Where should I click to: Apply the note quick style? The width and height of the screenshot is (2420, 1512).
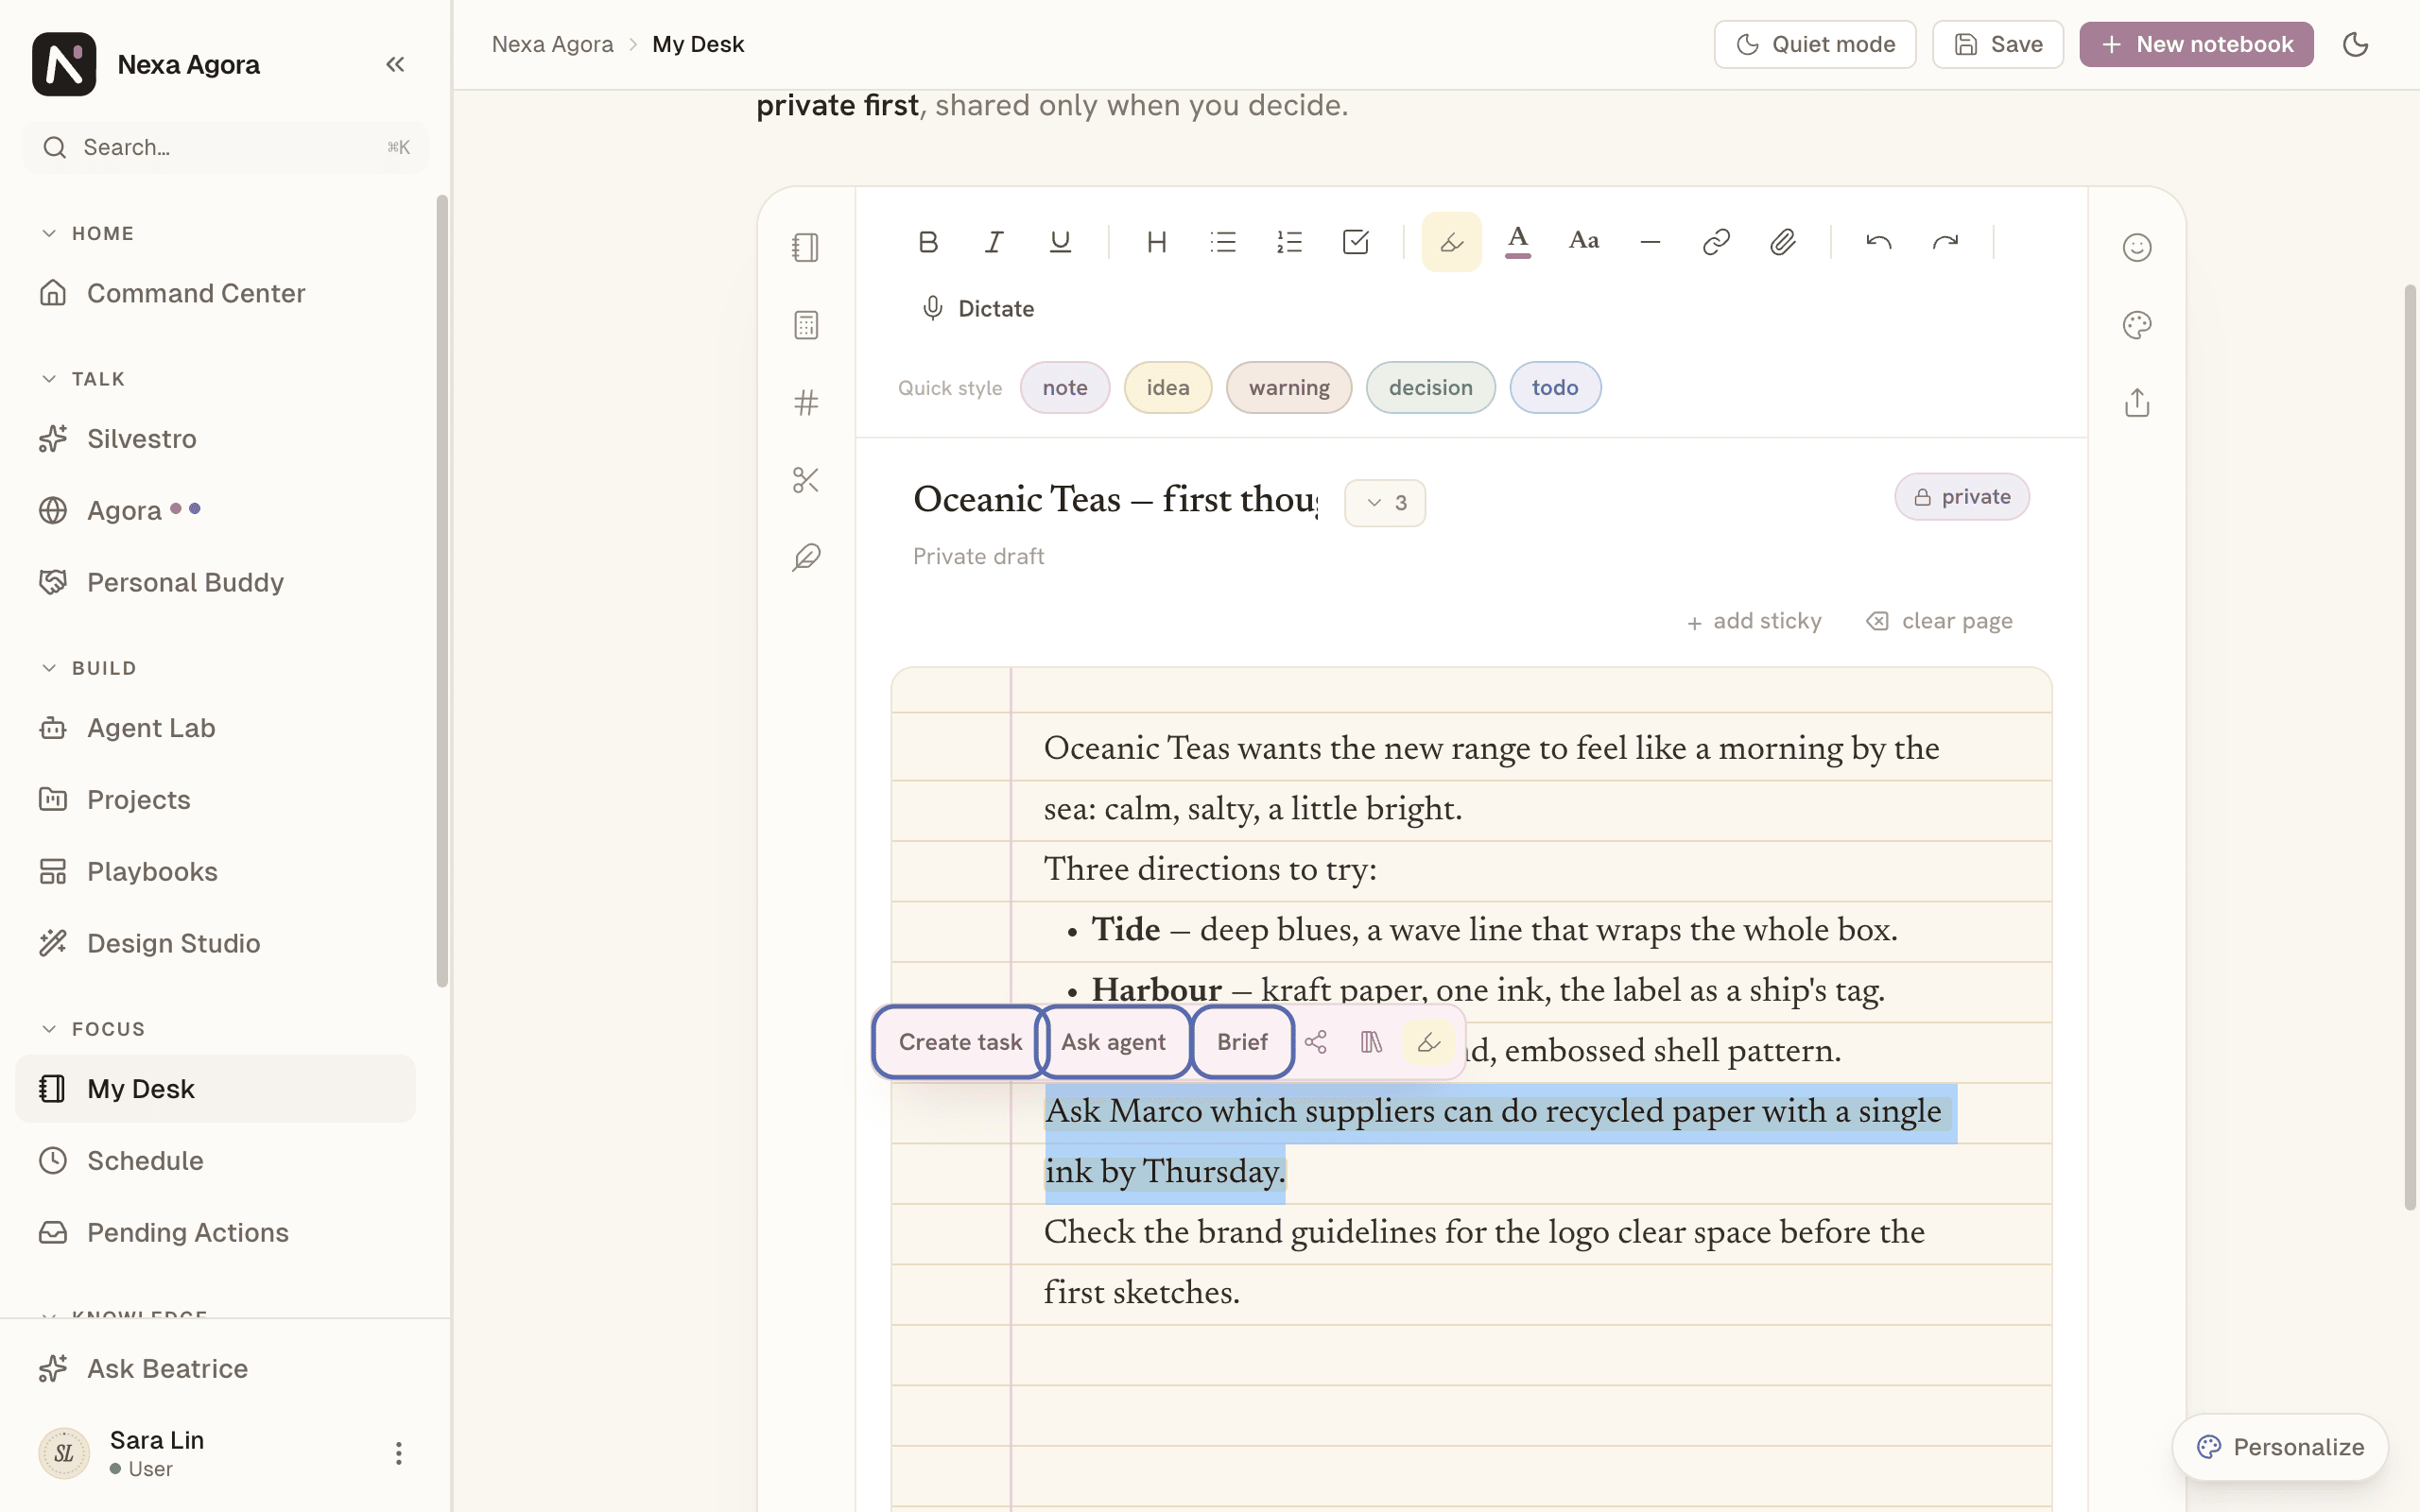(x=1065, y=388)
